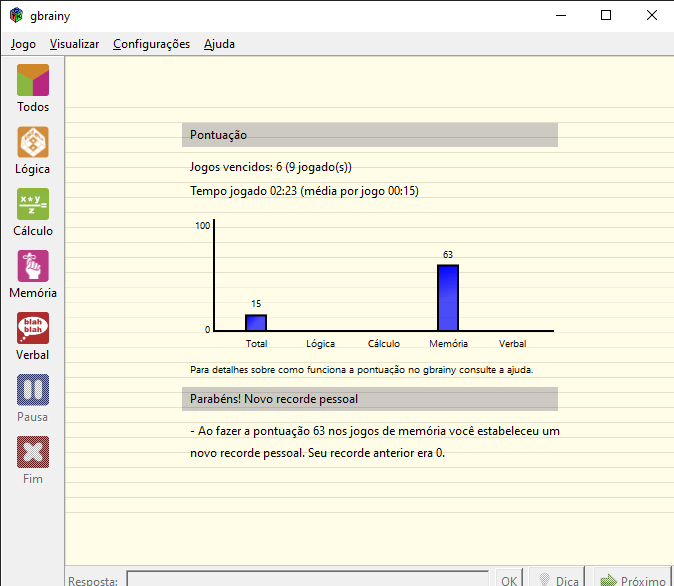
Task: Click the Total score bar showing 15
Action: click(256, 322)
